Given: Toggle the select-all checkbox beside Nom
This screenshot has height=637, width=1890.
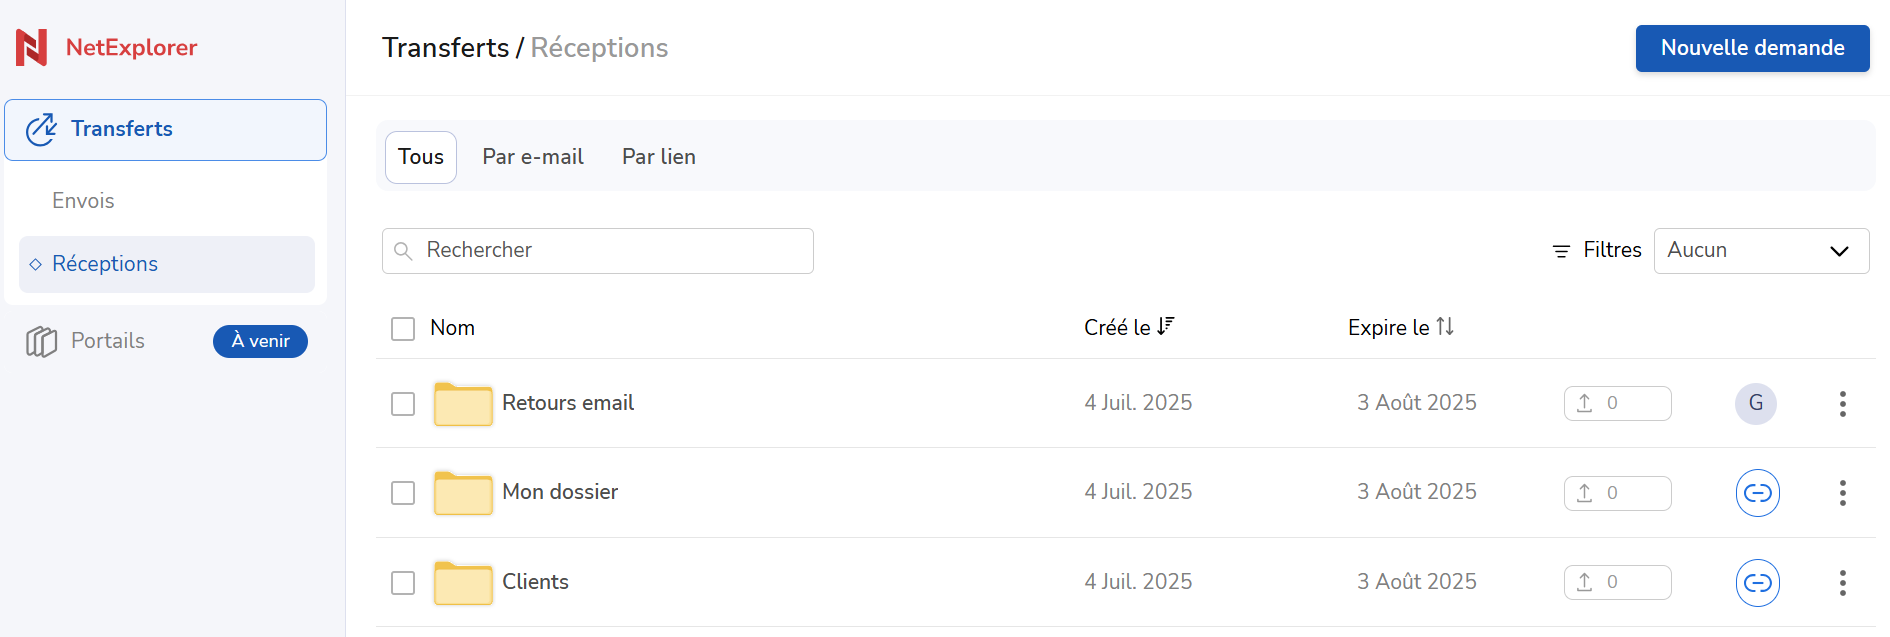Looking at the screenshot, I should (x=403, y=329).
